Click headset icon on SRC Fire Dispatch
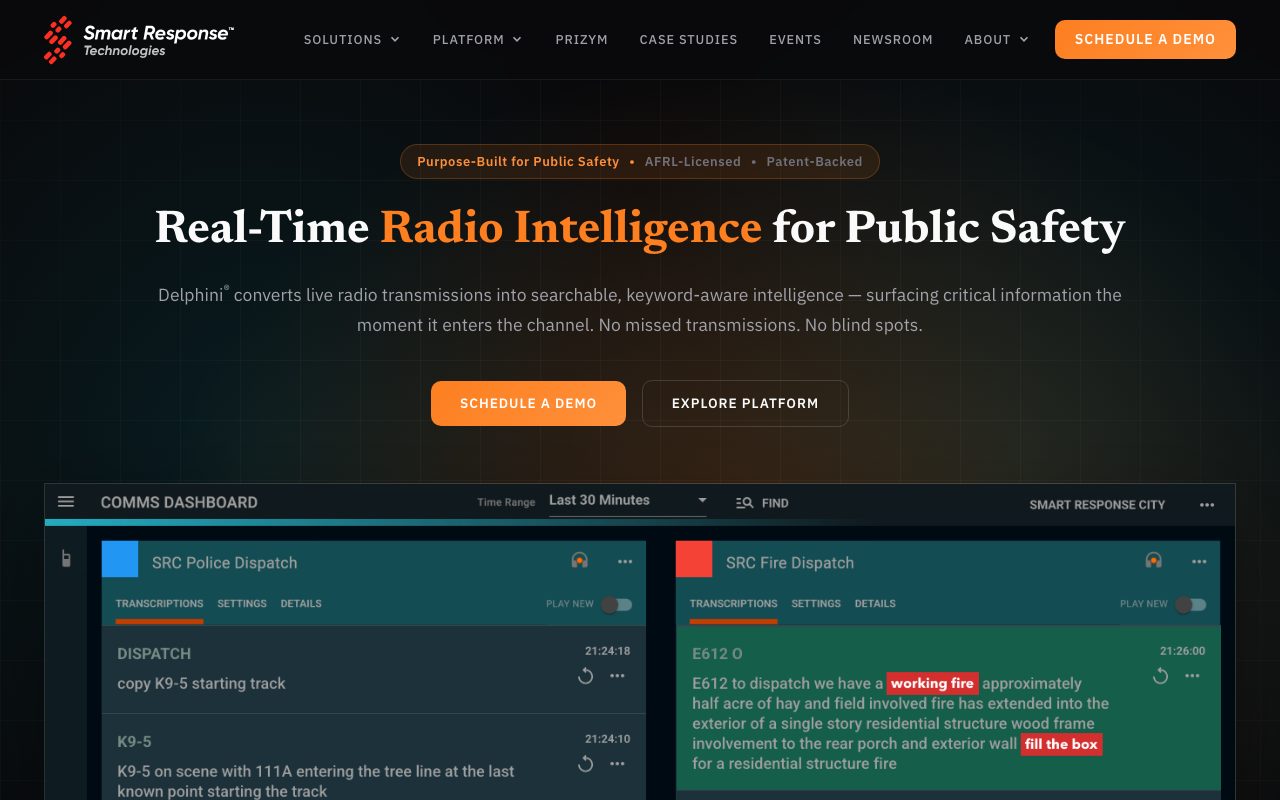Screen dimensions: 1280x800 1154,561
